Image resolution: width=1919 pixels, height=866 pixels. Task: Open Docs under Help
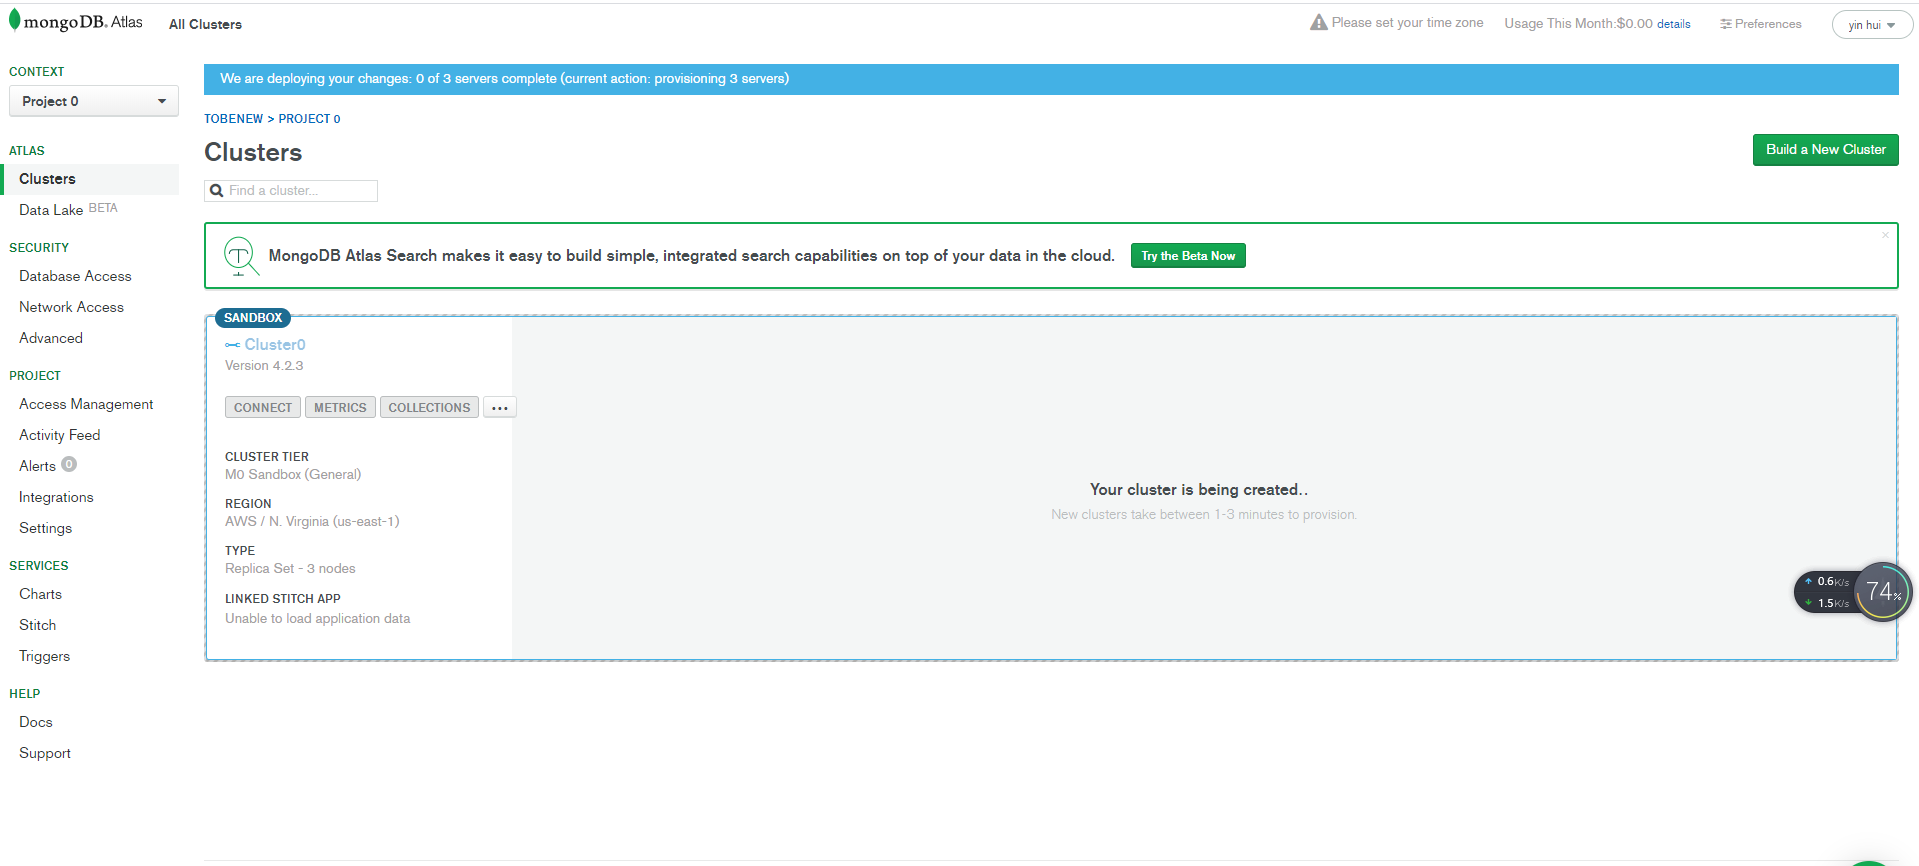click(35, 722)
